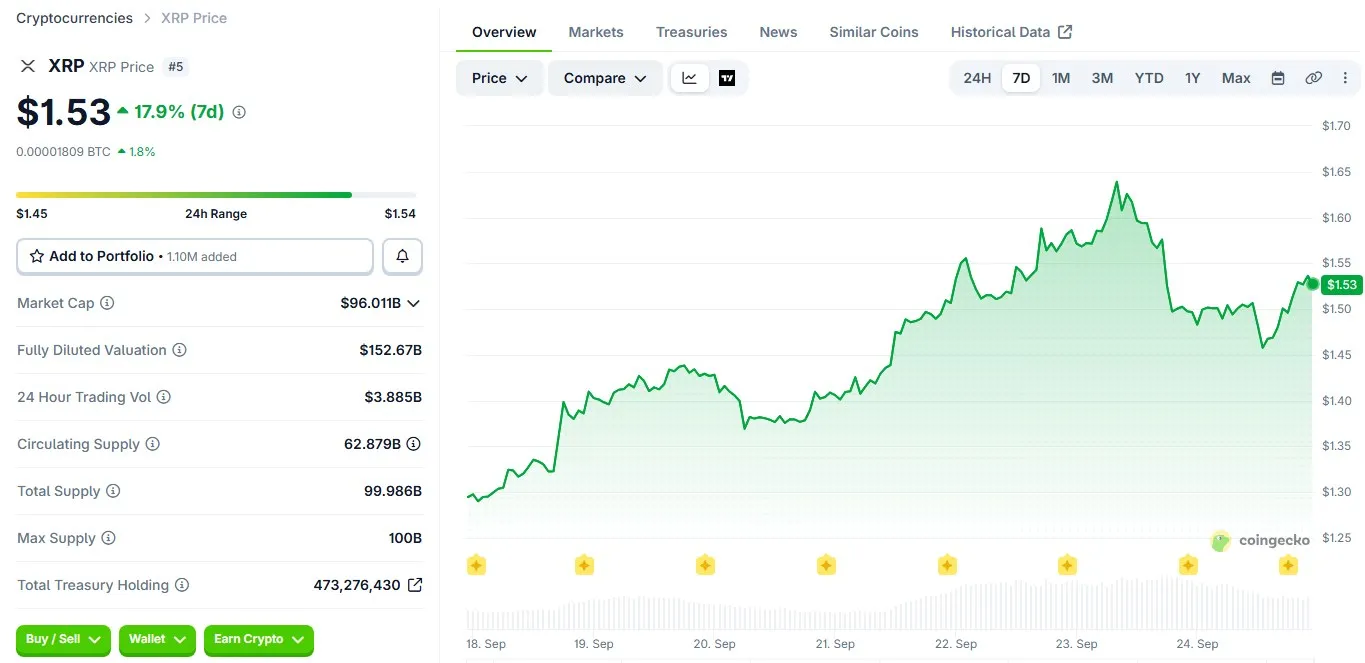The image size is (1365, 663).
Task: Click the XRP logo icon
Action: point(28,67)
